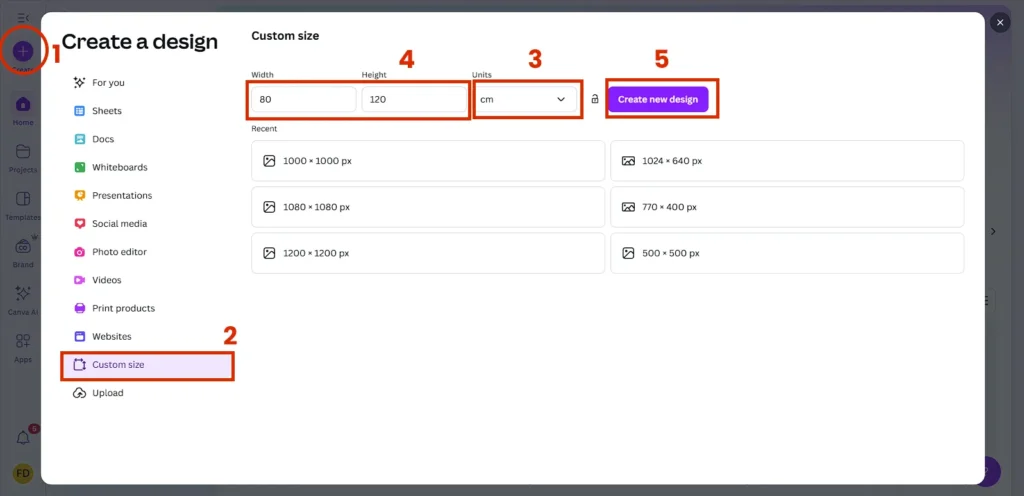Screen dimensions: 1024x496
Task: Select Custom size option
Action: pos(147,365)
